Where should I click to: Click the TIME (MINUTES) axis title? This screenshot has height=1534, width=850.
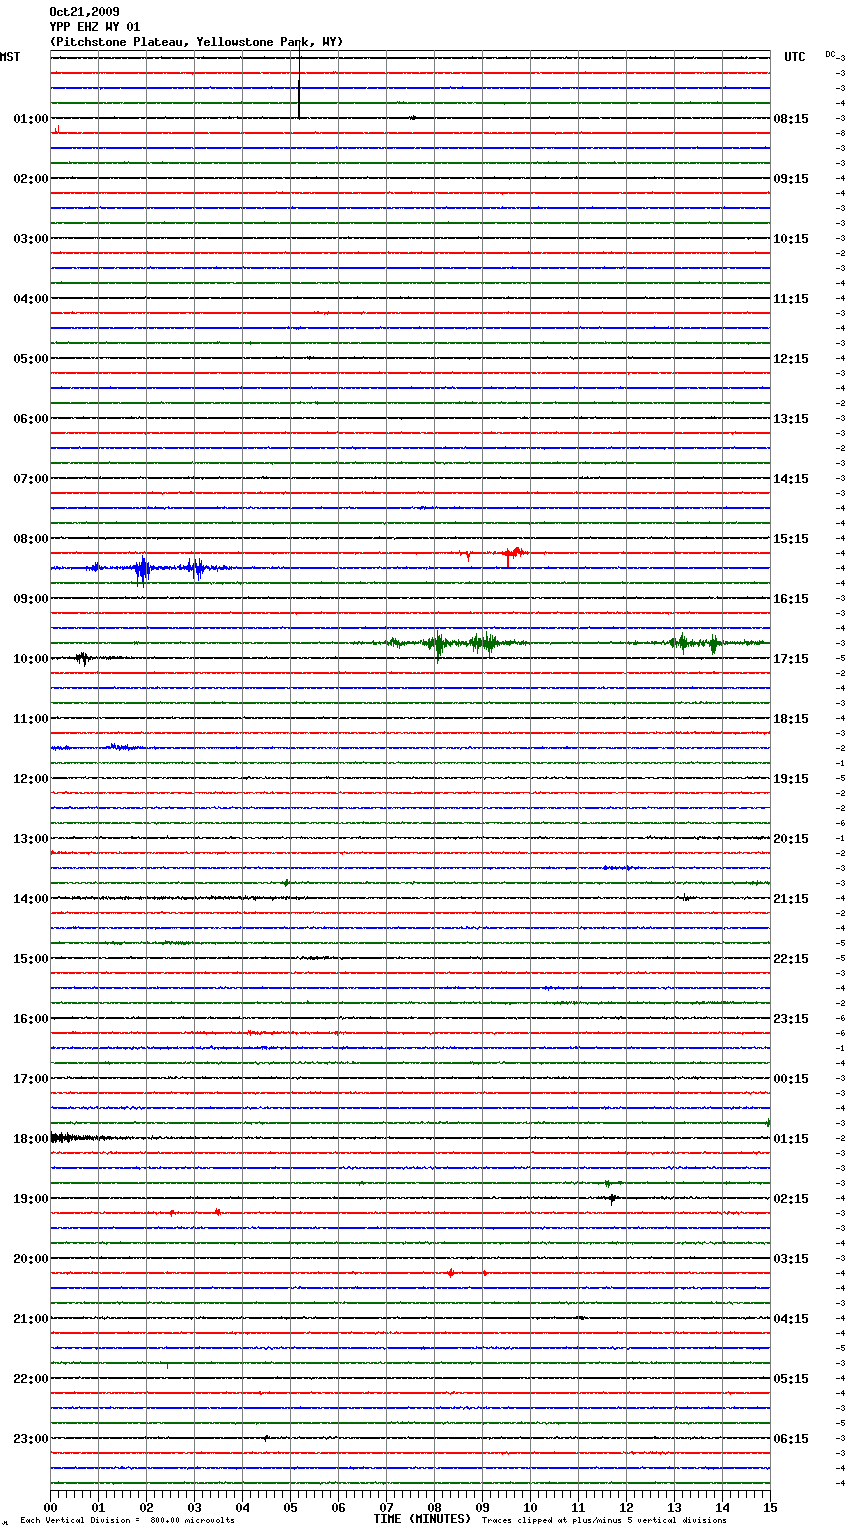click(x=422, y=1519)
